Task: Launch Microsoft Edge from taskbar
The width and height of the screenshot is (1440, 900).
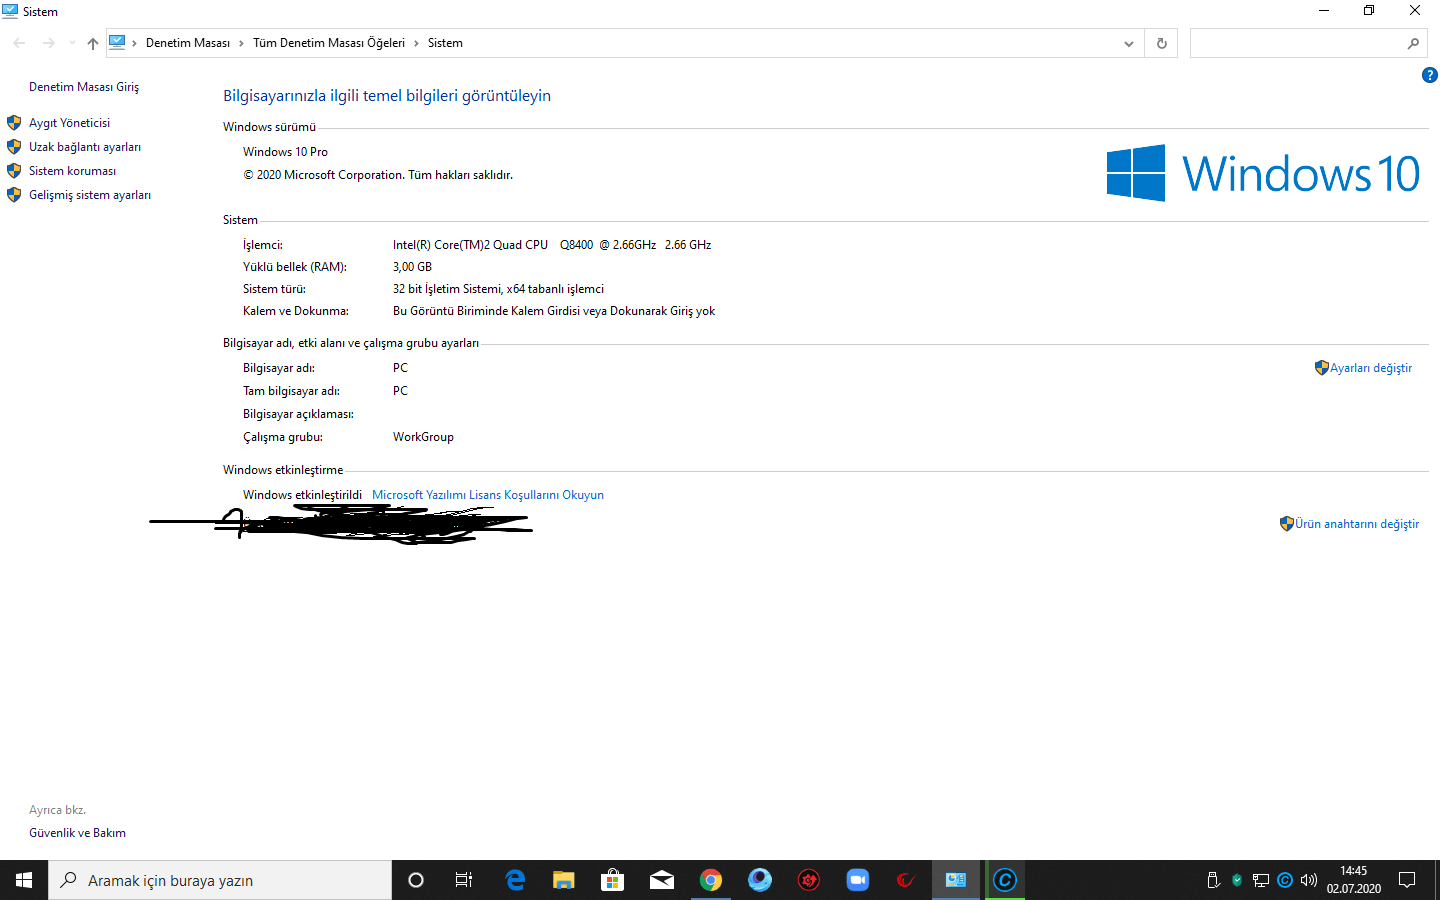Action: (x=515, y=880)
